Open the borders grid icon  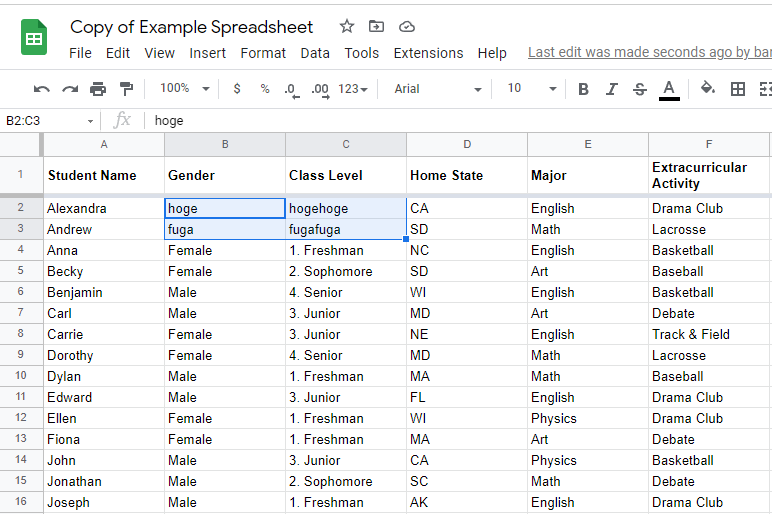(738, 89)
